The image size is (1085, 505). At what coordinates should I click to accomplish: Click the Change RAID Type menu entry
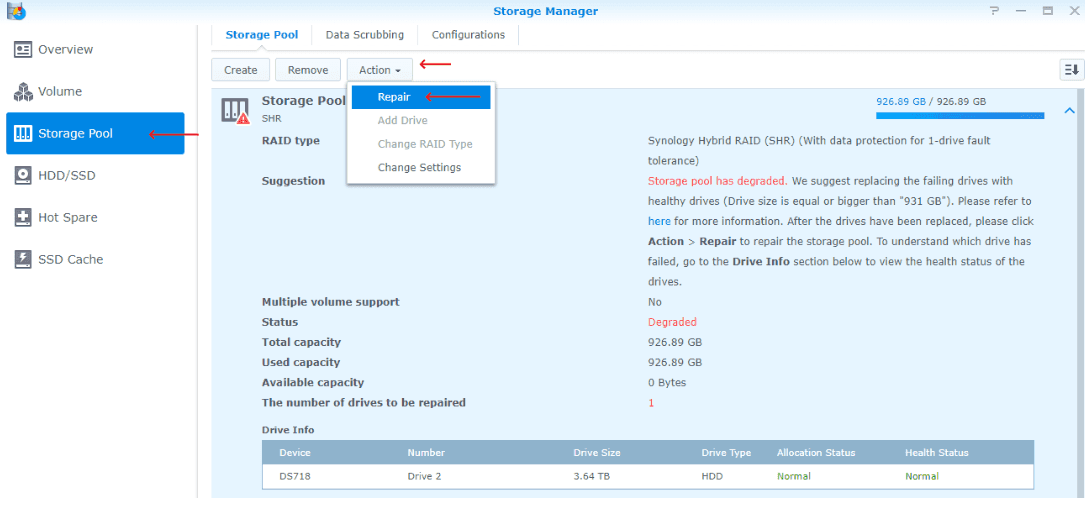tap(425, 144)
